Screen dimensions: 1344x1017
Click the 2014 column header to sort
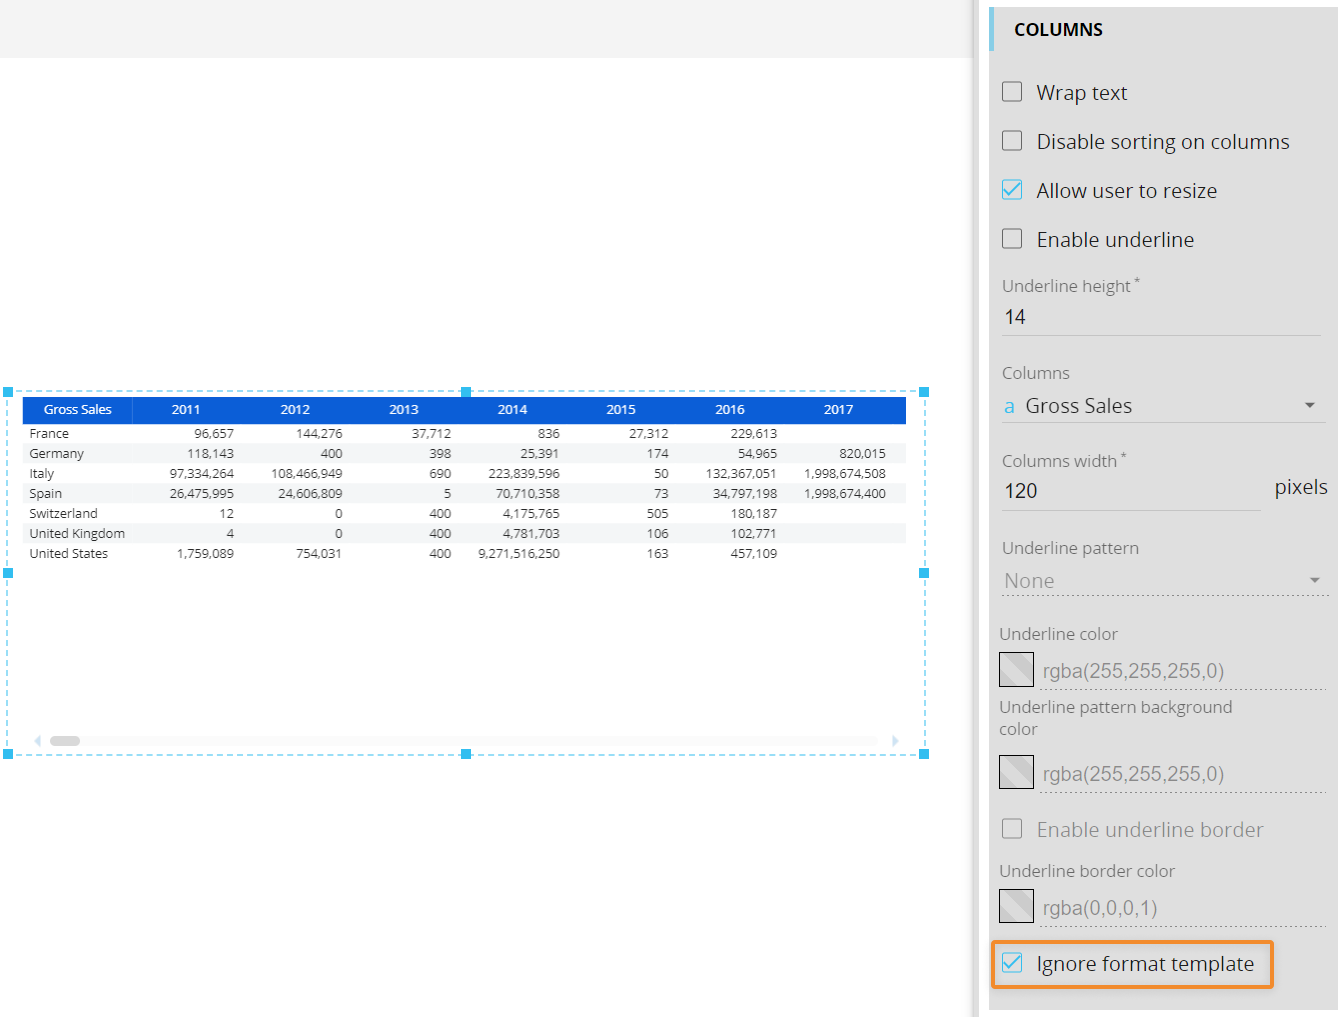pos(512,410)
